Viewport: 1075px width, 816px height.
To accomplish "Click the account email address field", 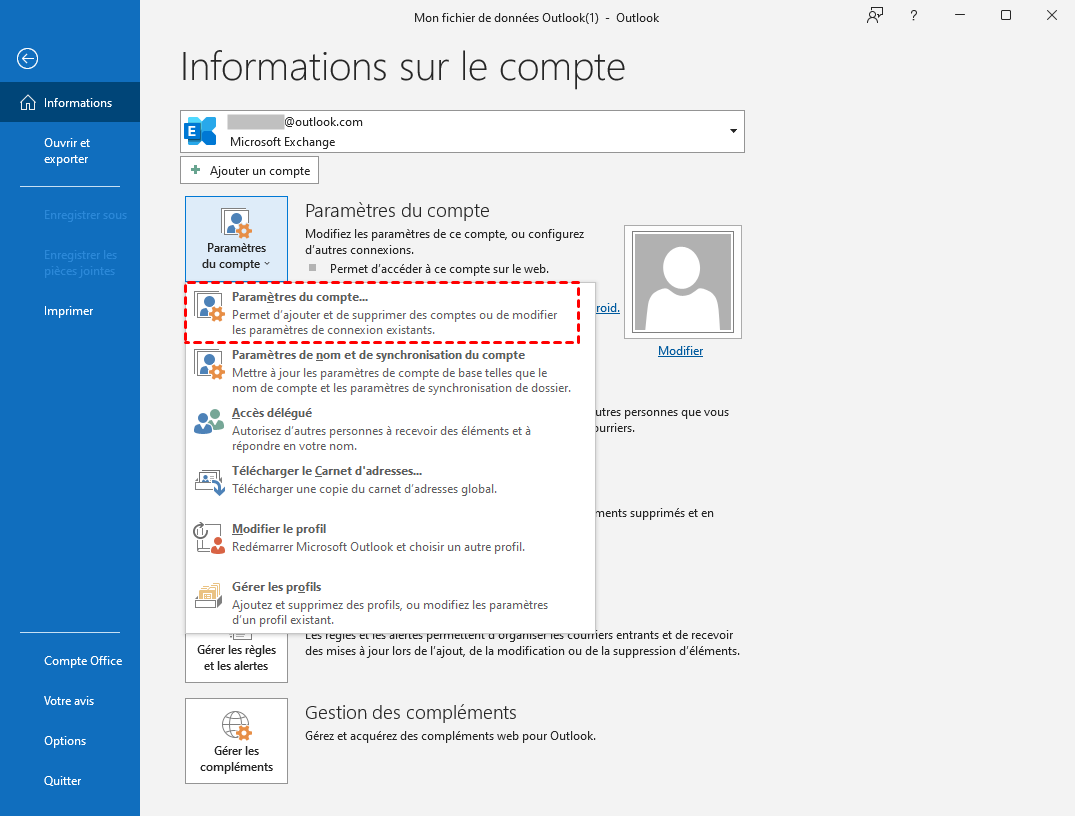I will coord(462,131).
